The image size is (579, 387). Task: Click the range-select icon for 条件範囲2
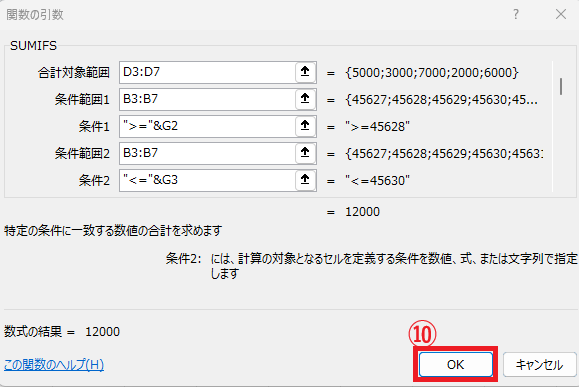tap(305, 153)
